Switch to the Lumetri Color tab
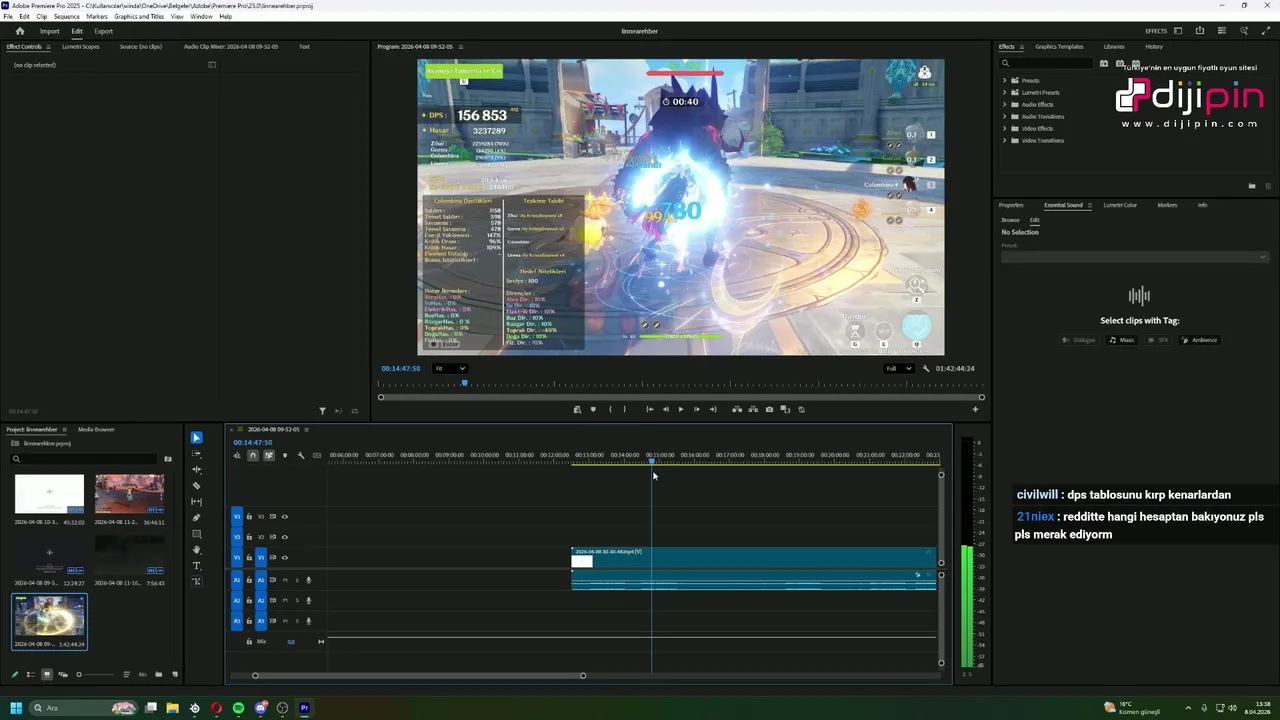The height and width of the screenshot is (720, 1280). pos(1120,205)
